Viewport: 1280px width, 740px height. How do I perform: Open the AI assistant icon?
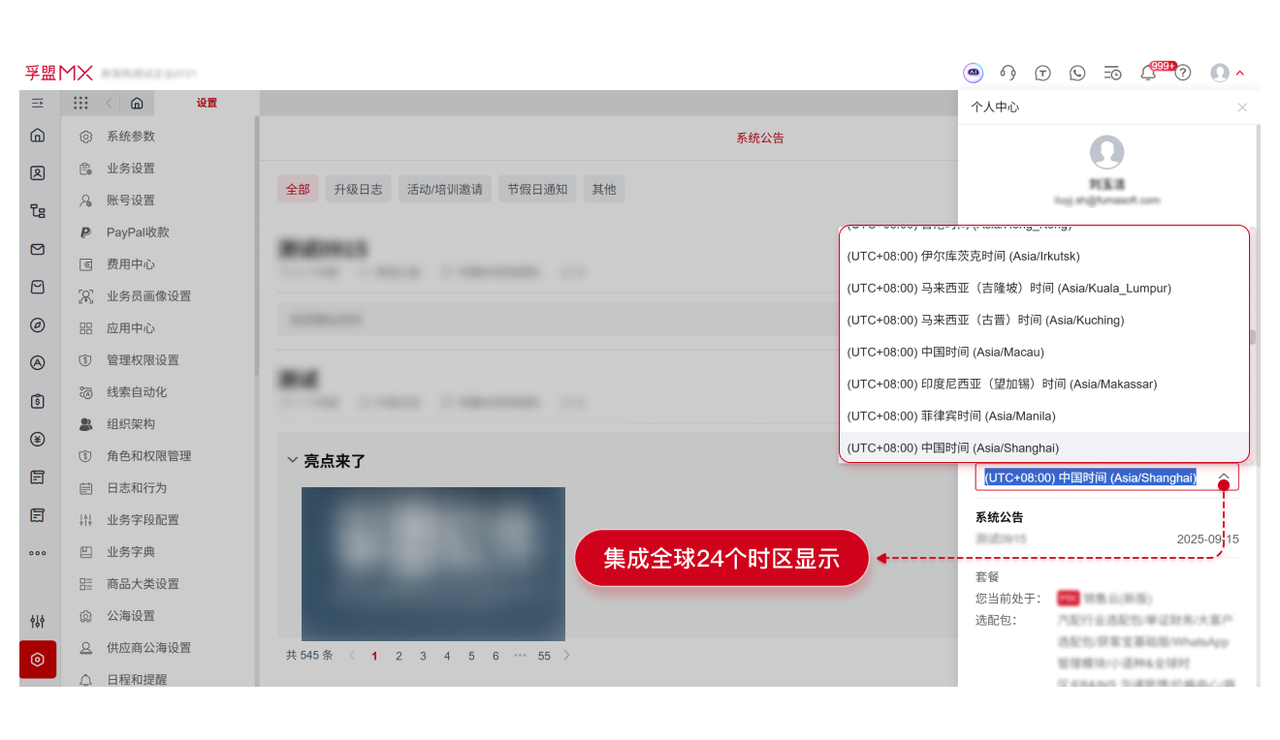pyautogui.click(x=973, y=72)
